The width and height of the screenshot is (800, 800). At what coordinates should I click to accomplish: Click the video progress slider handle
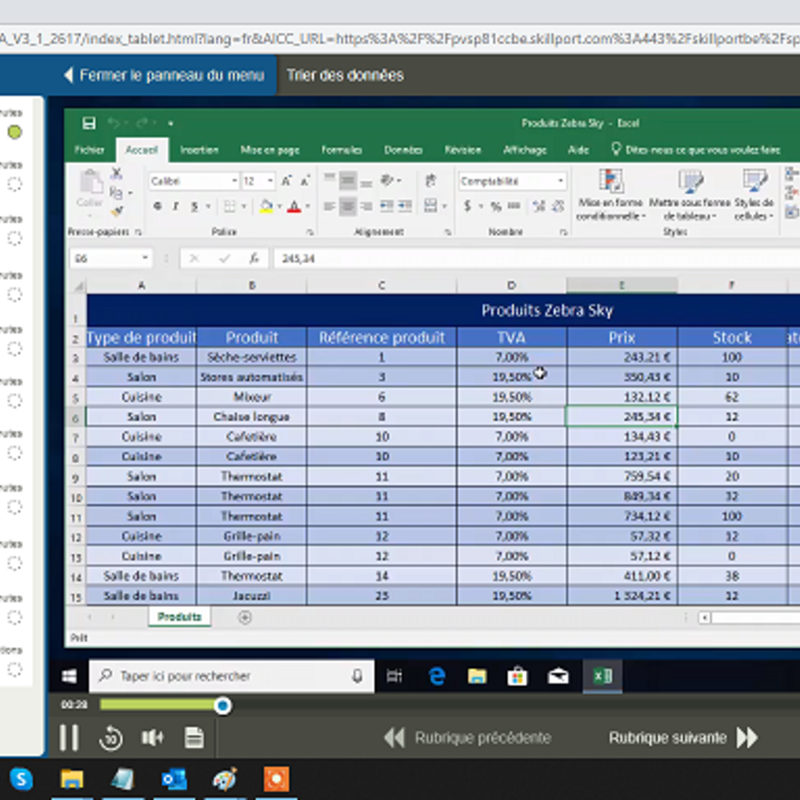coord(223,706)
